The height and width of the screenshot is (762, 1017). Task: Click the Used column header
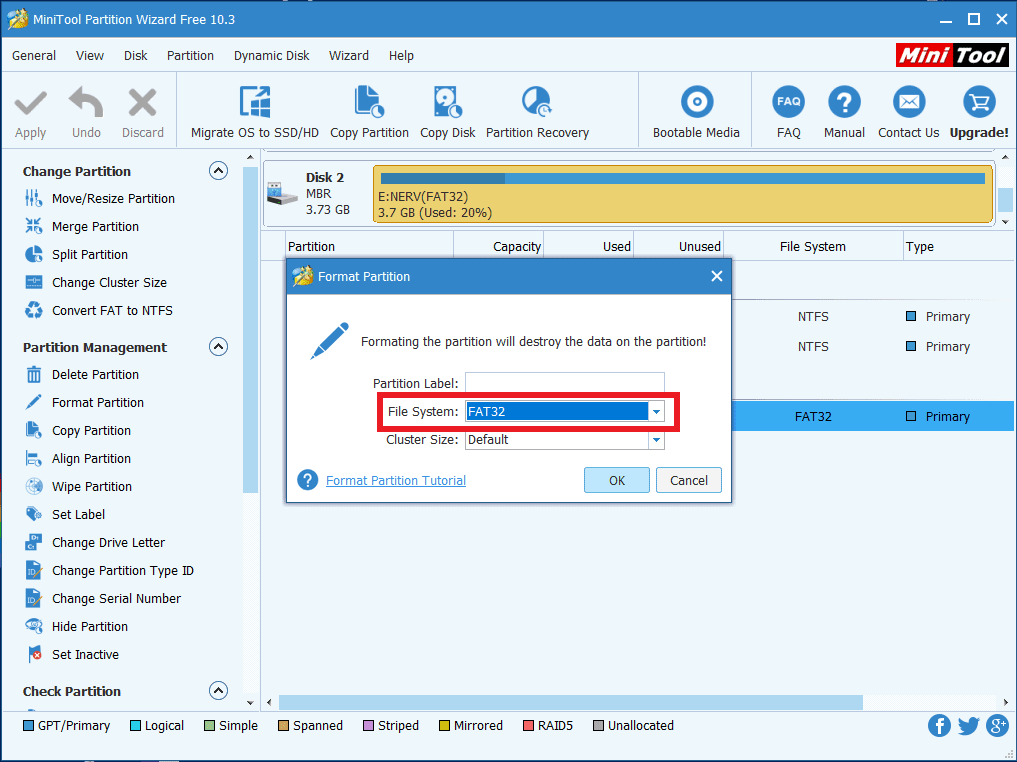point(589,246)
